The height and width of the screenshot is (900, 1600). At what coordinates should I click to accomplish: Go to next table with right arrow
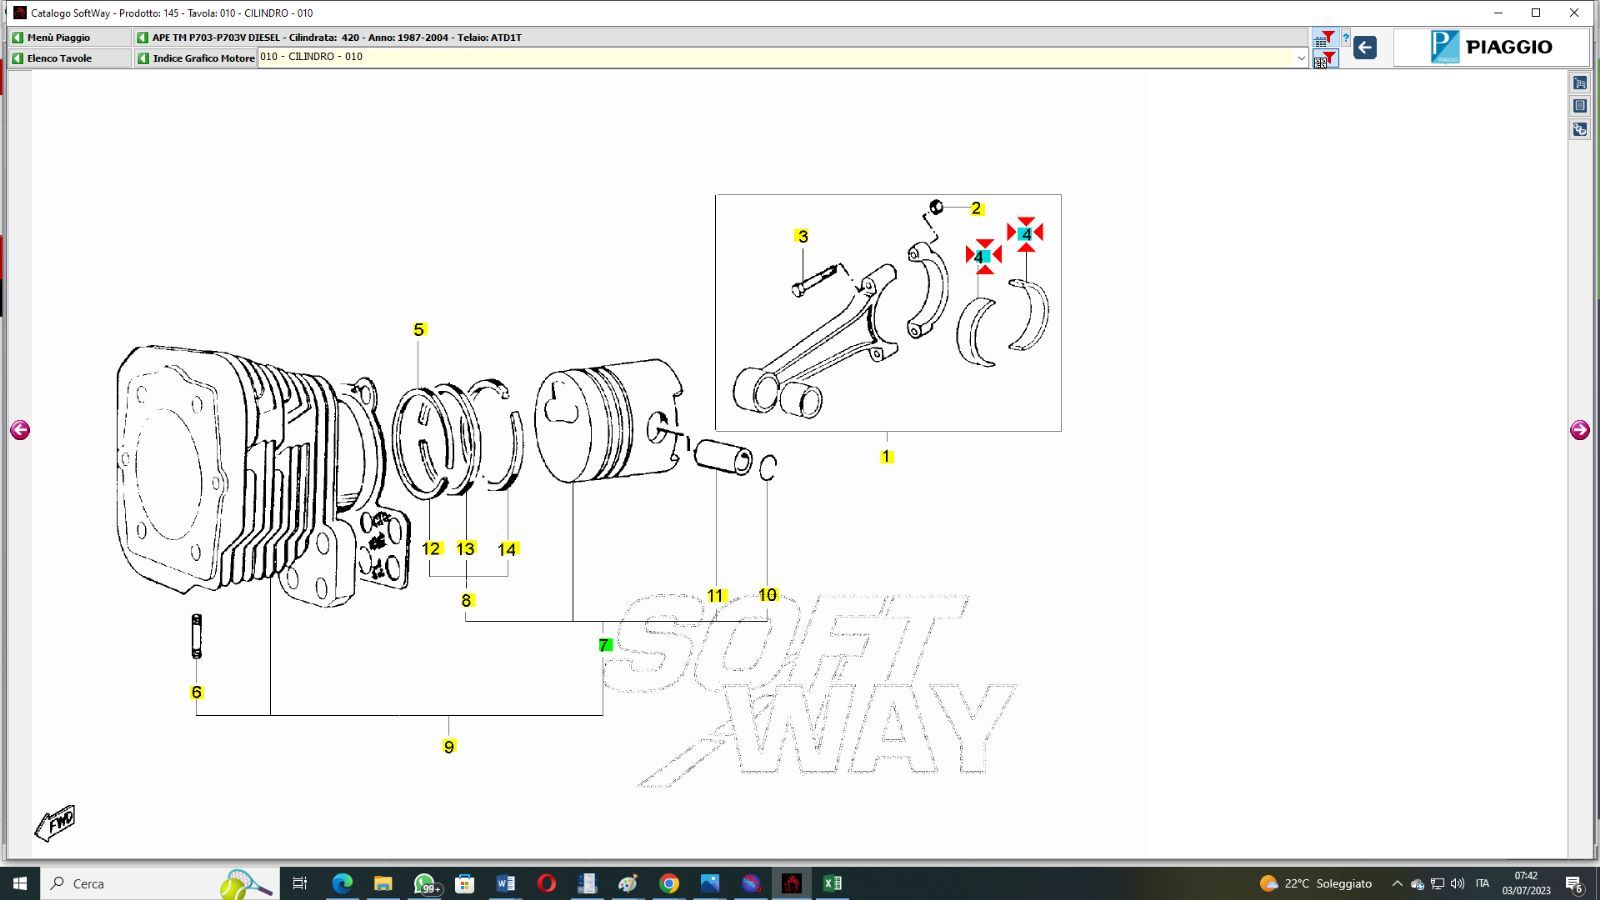coord(1580,430)
